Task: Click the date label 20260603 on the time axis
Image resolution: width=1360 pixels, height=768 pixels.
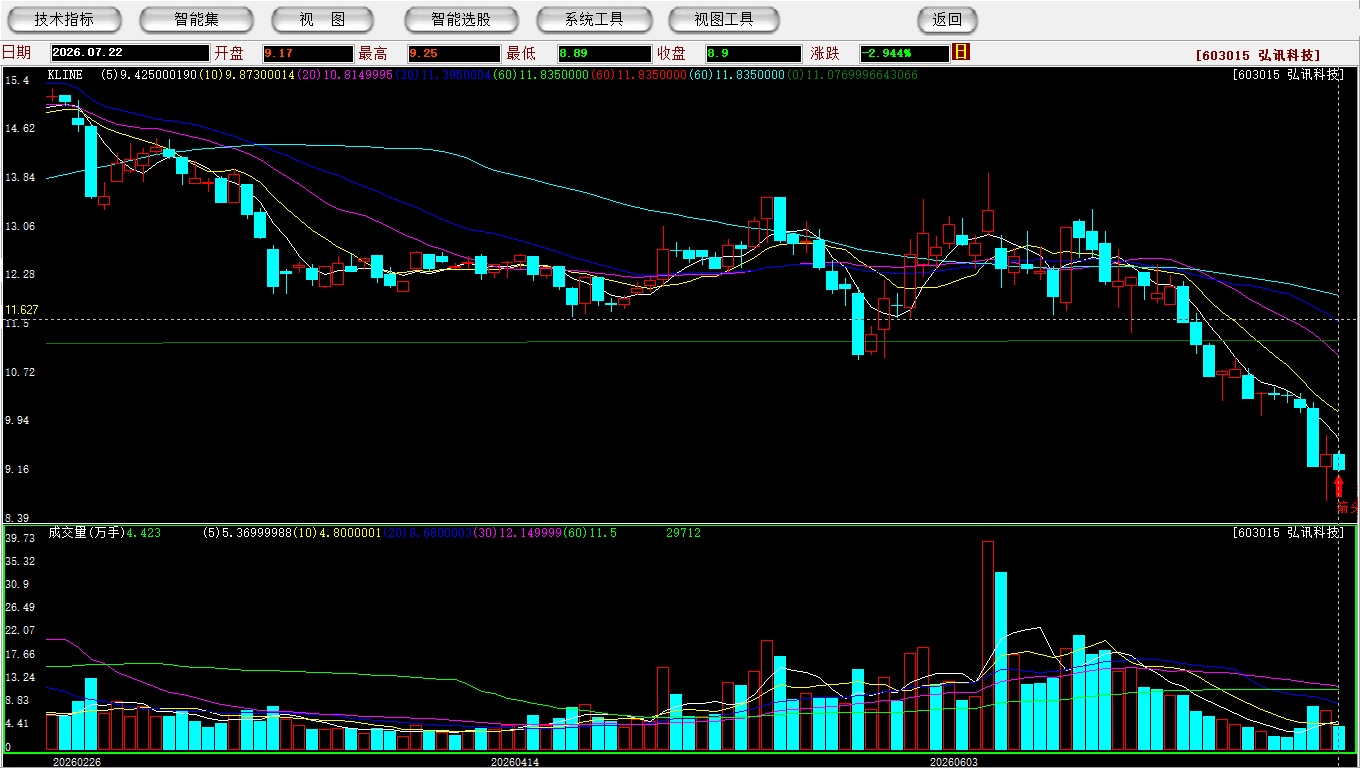Action: [954, 761]
